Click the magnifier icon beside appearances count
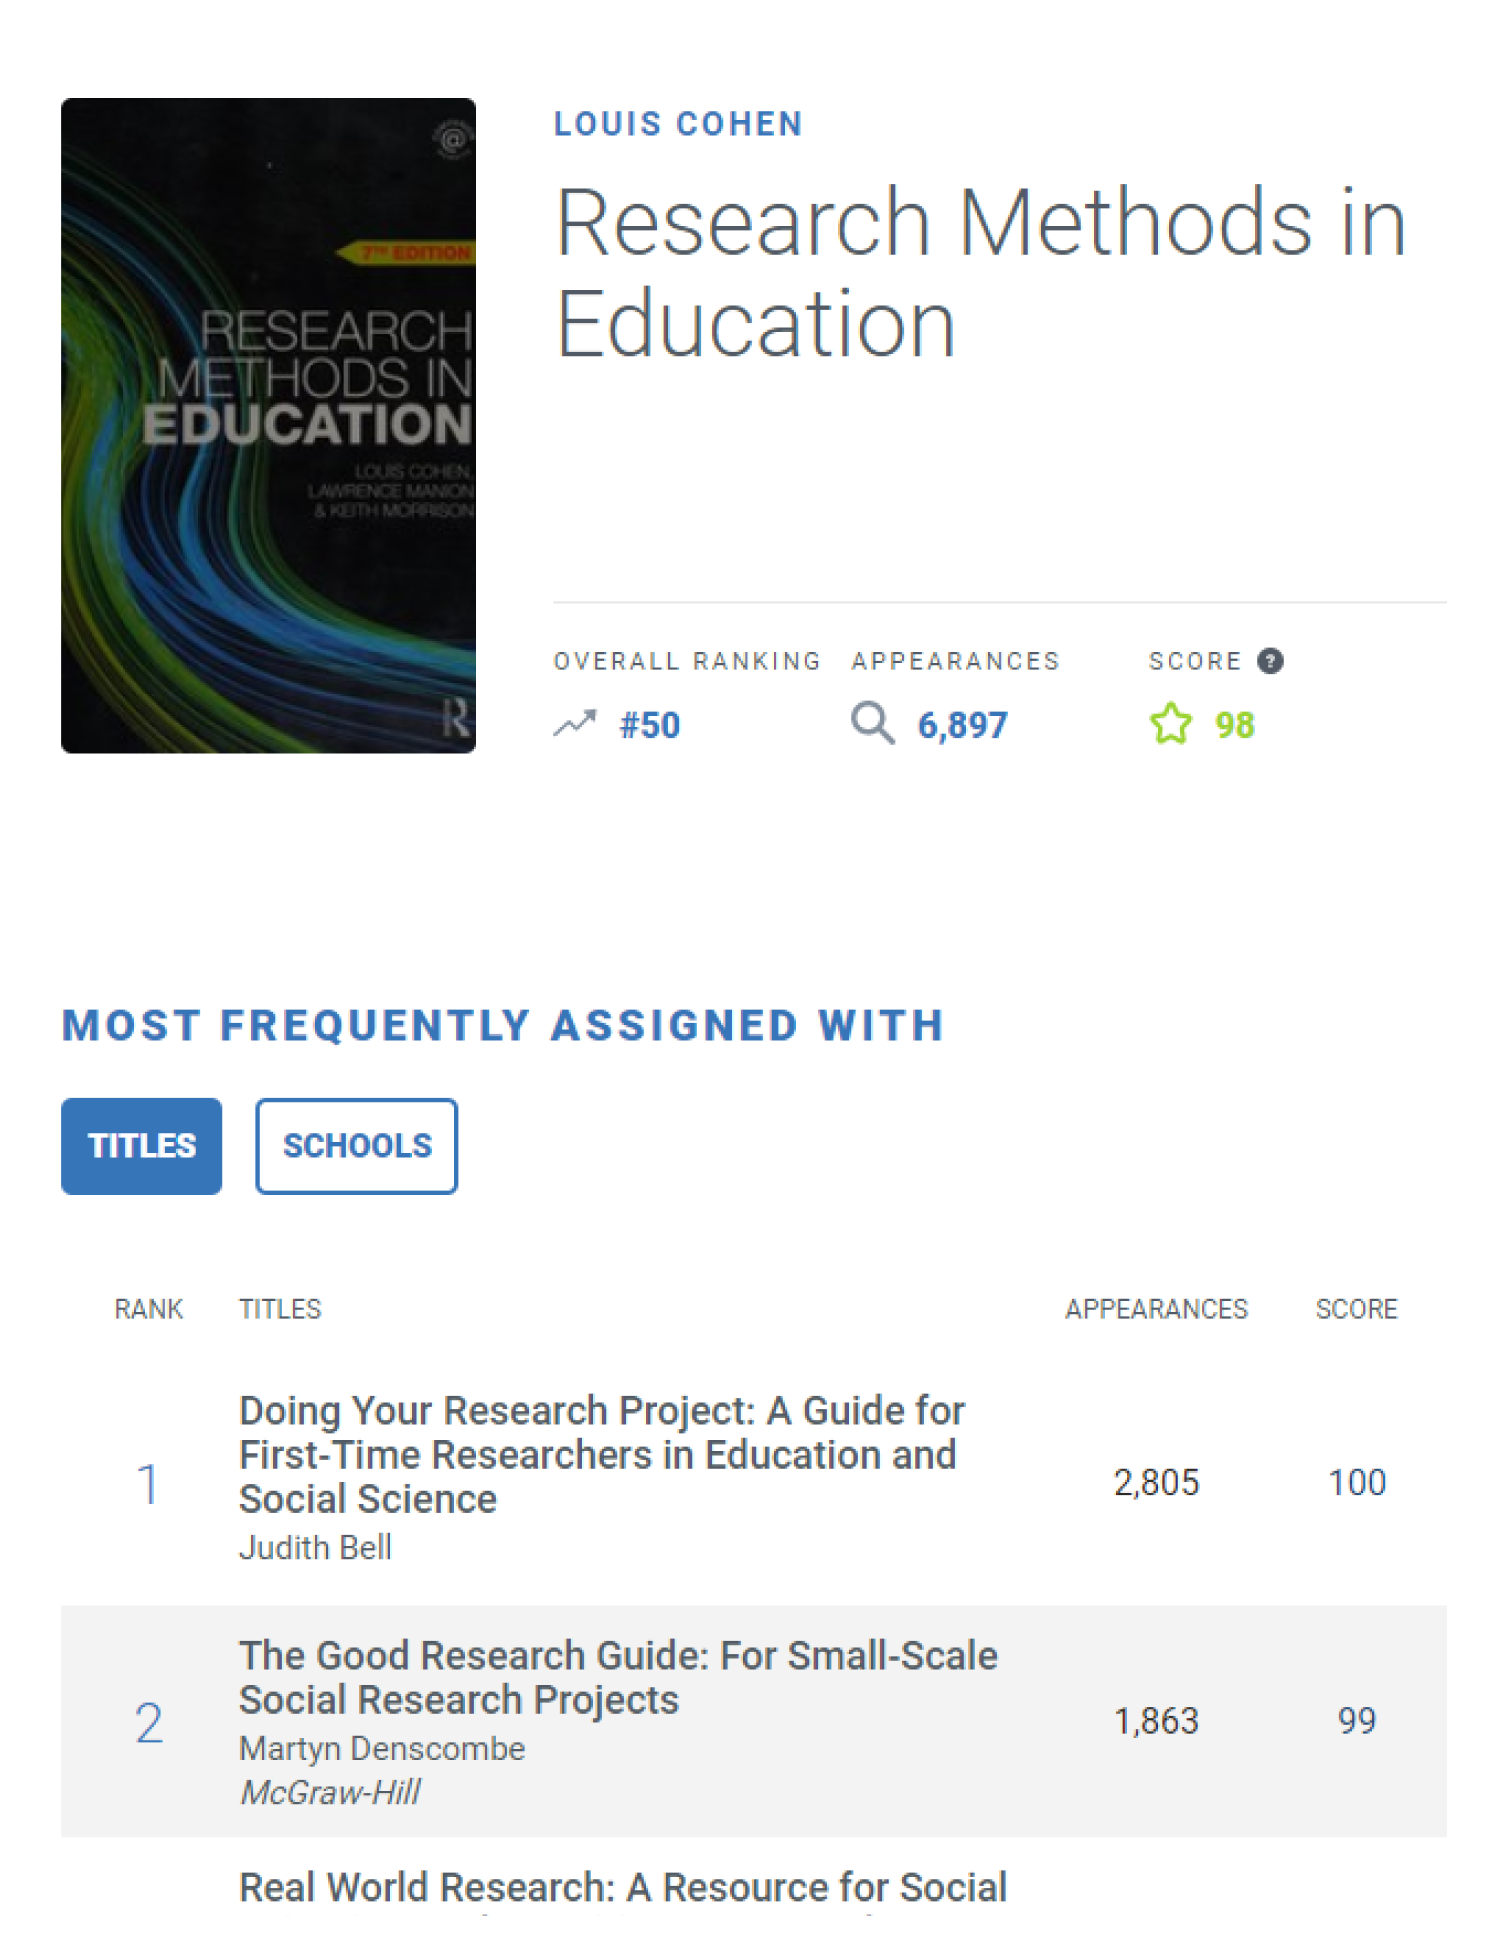This screenshot has width=1500, height=1951. point(872,723)
